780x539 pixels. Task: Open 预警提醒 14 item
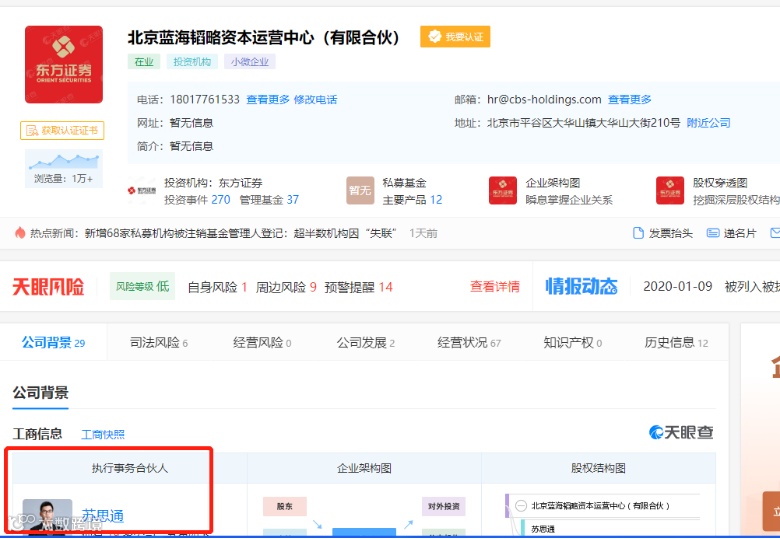pos(358,287)
